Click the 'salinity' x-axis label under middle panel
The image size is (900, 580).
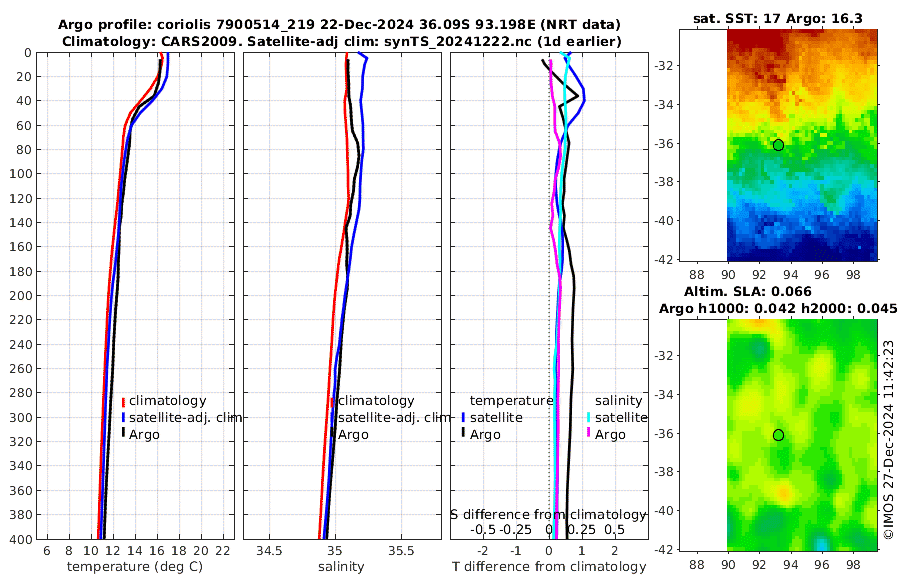pos(341,567)
